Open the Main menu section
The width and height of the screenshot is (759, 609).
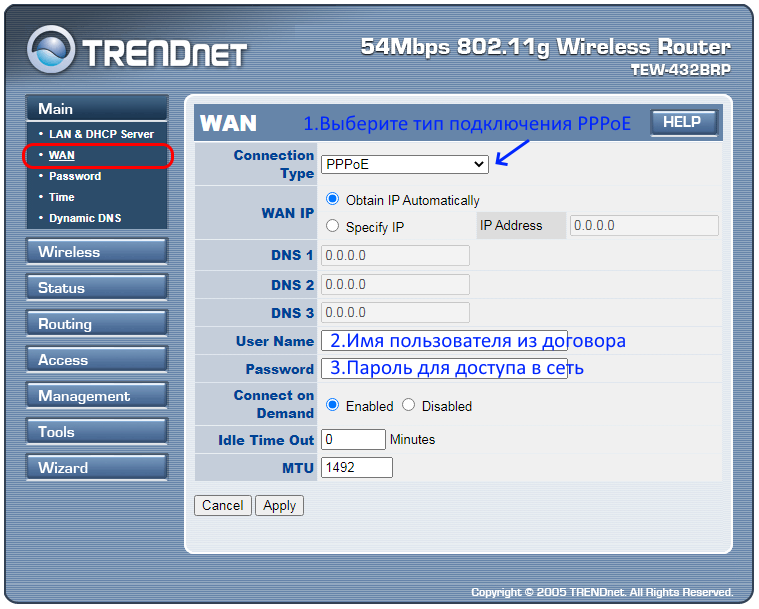(97, 108)
